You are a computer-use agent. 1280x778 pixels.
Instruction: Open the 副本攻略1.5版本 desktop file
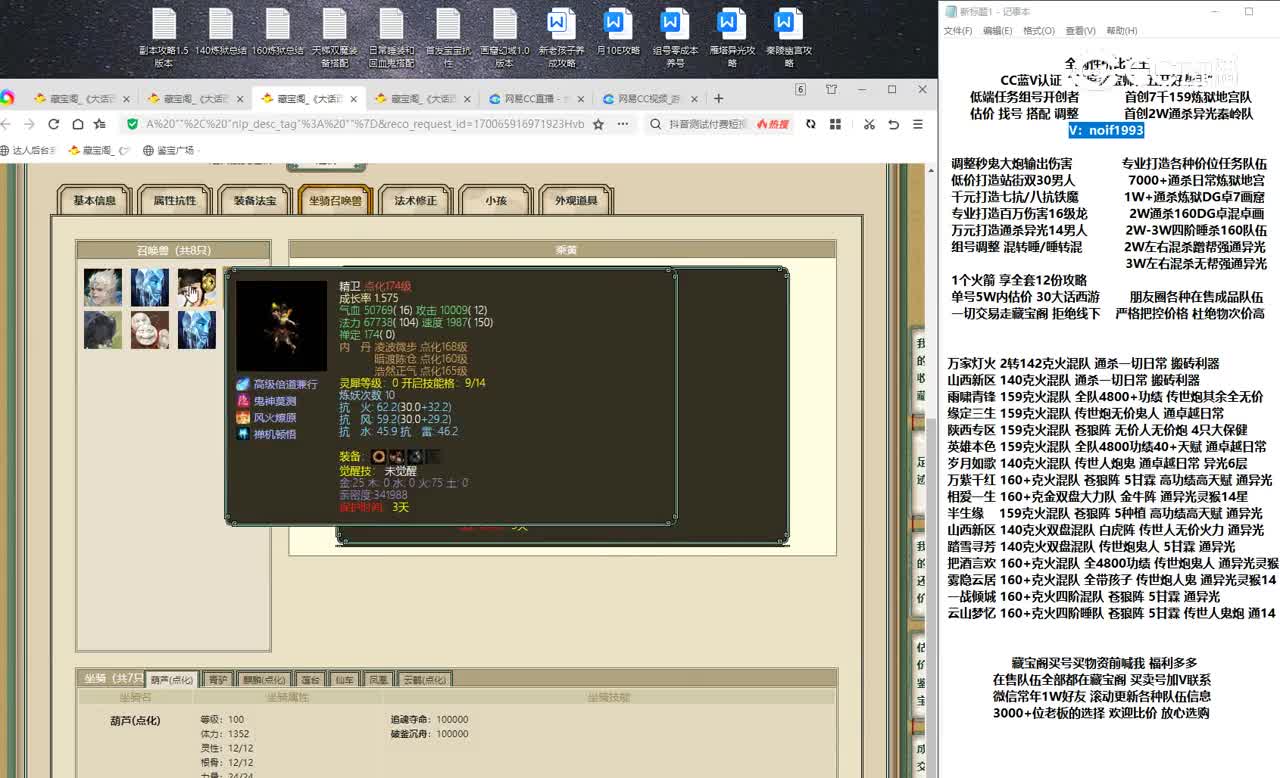[x=164, y=38]
